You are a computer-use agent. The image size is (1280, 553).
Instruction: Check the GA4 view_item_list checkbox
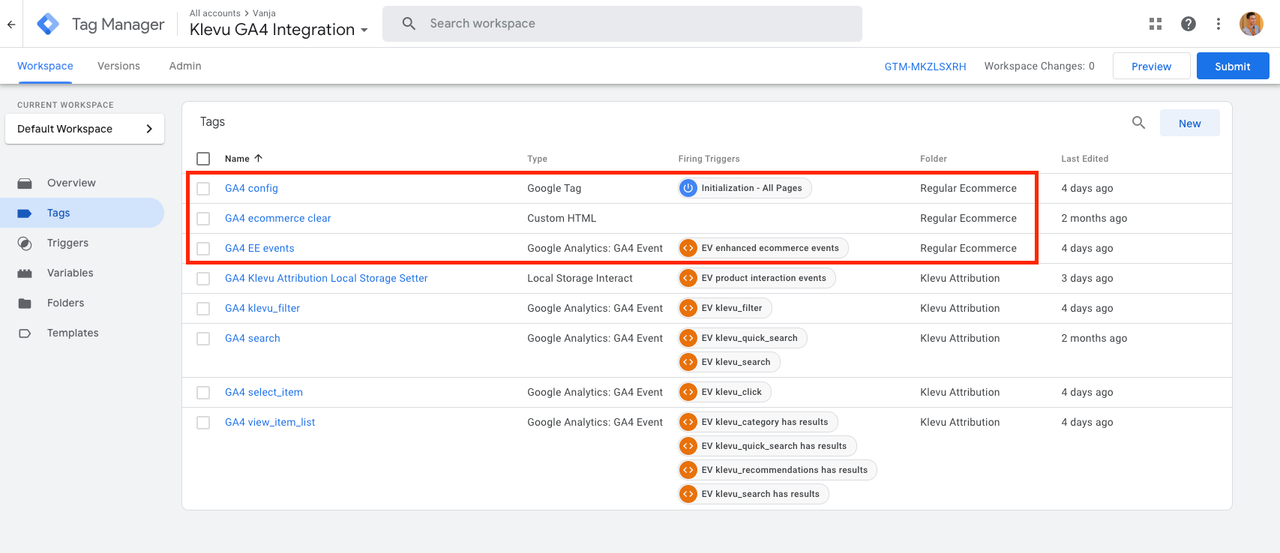tap(204, 422)
